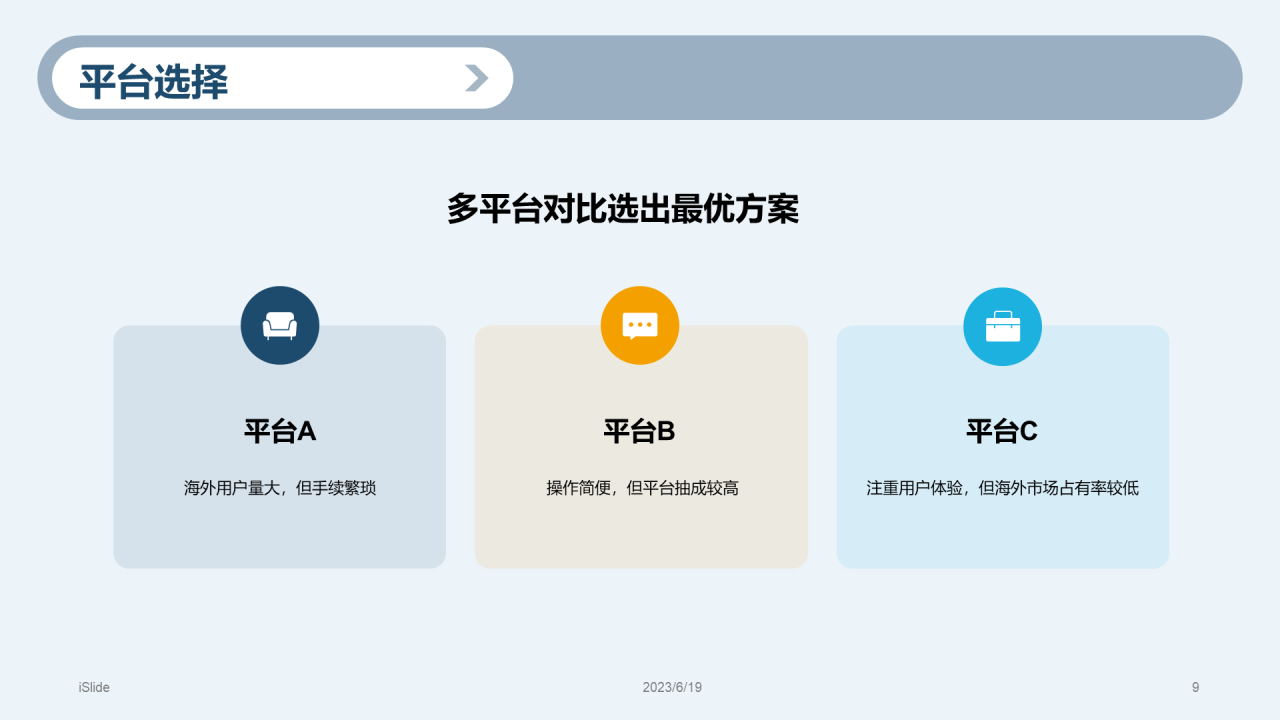The image size is (1280, 720).
Task: Select the text 操作简便，但平台抽成较高
Action: tap(642, 488)
